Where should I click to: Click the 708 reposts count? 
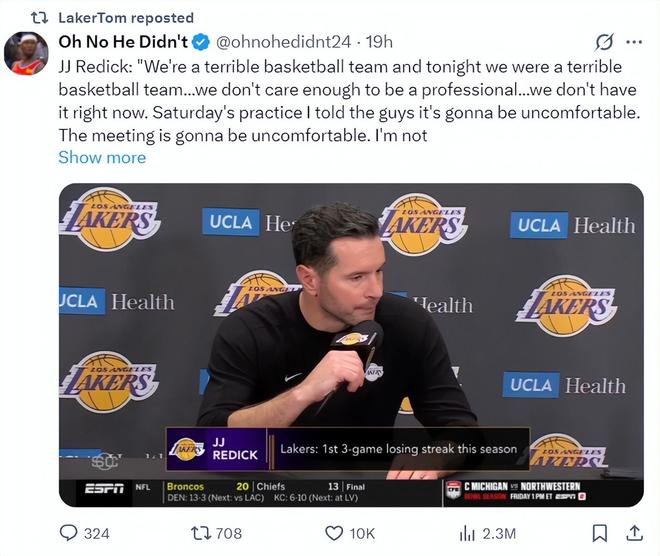(x=229, y=534)
